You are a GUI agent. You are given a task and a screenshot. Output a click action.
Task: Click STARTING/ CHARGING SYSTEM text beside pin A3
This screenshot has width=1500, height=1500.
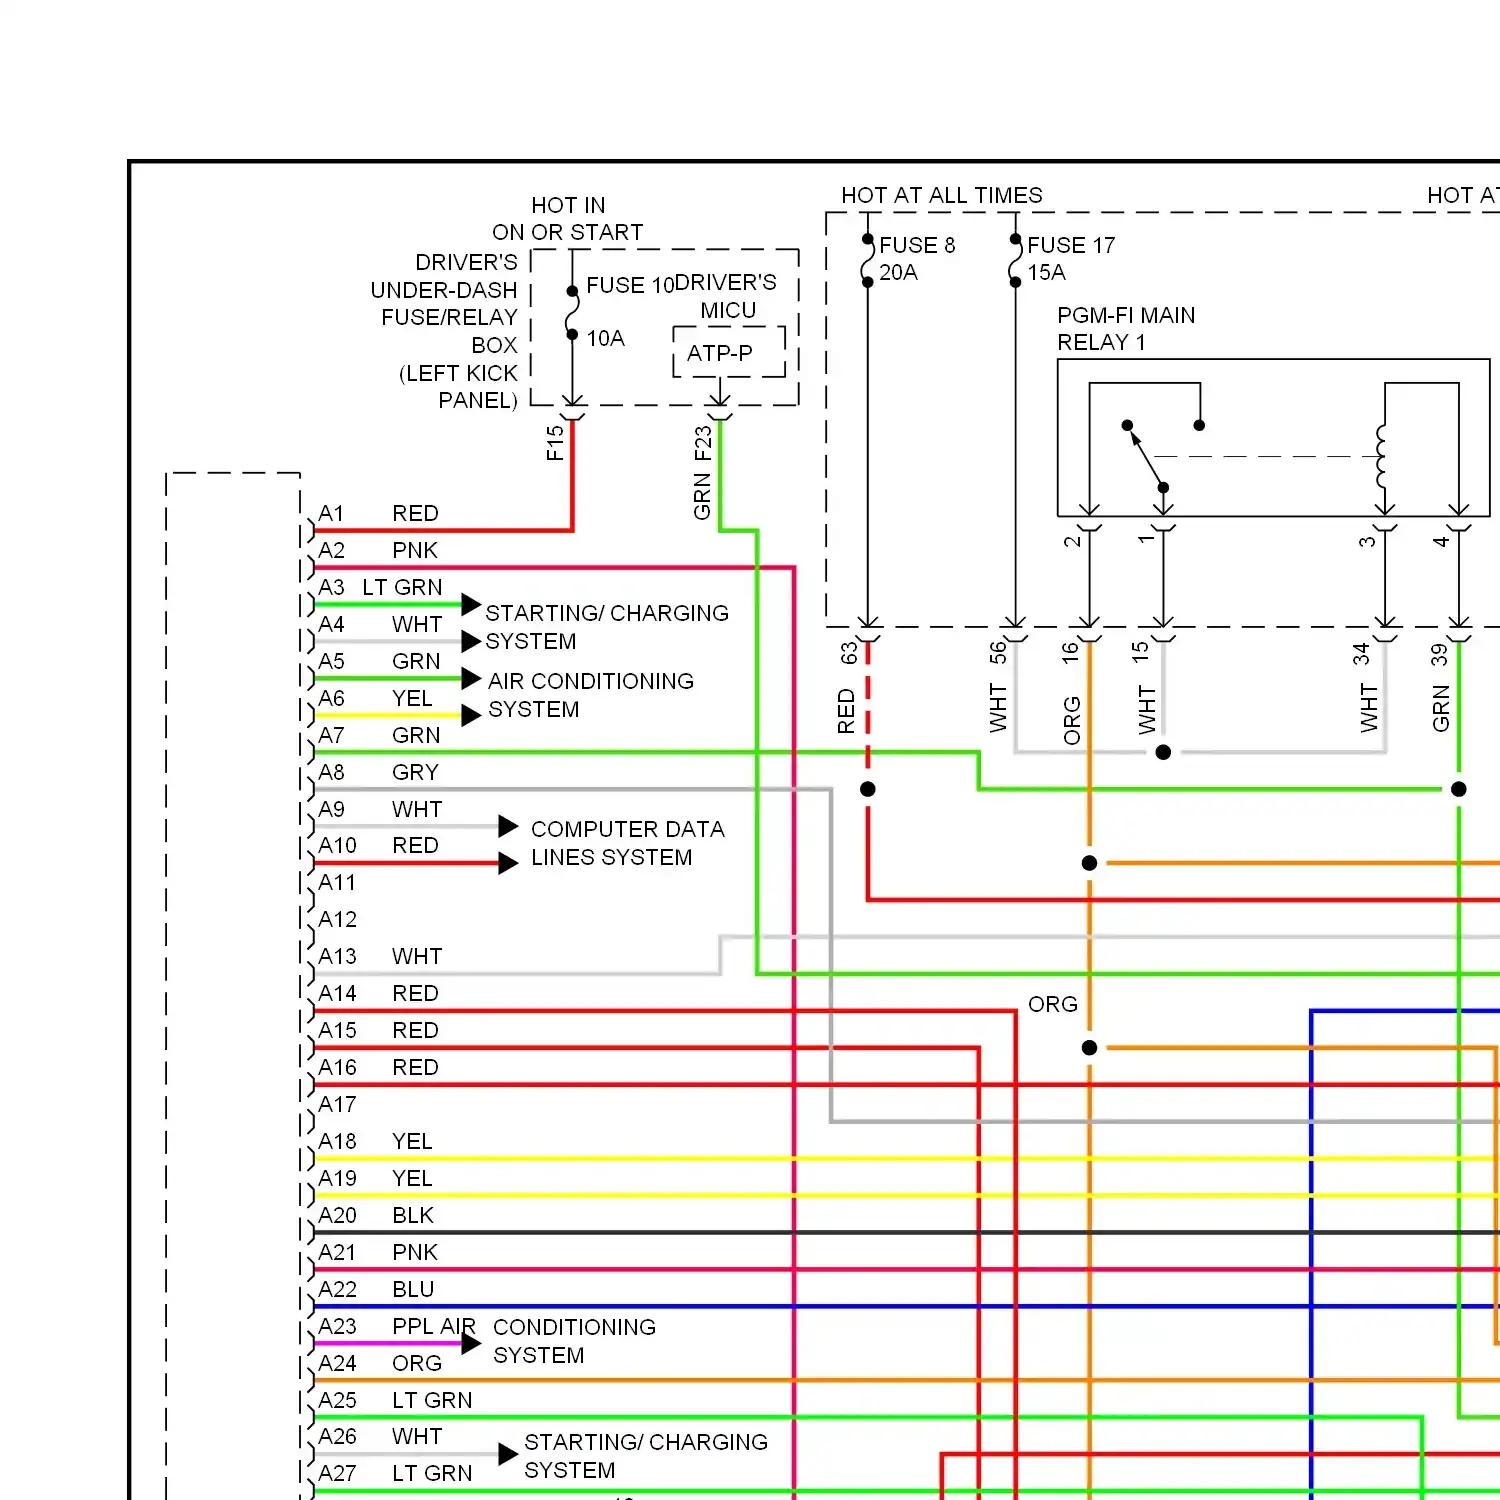pyautogui.click(x=607, y=627)
